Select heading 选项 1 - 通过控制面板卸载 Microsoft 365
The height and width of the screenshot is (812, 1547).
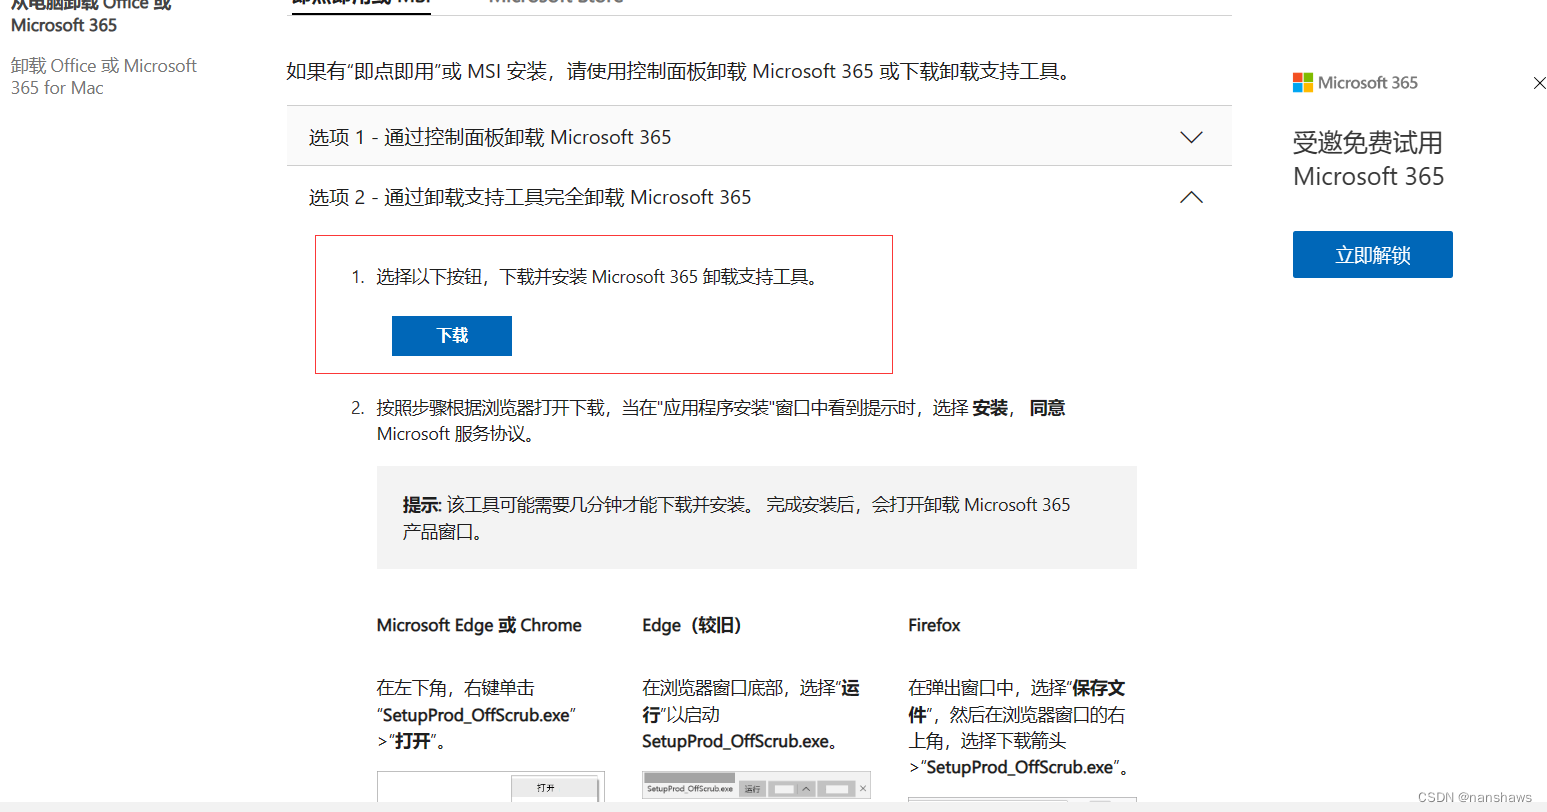490,137
